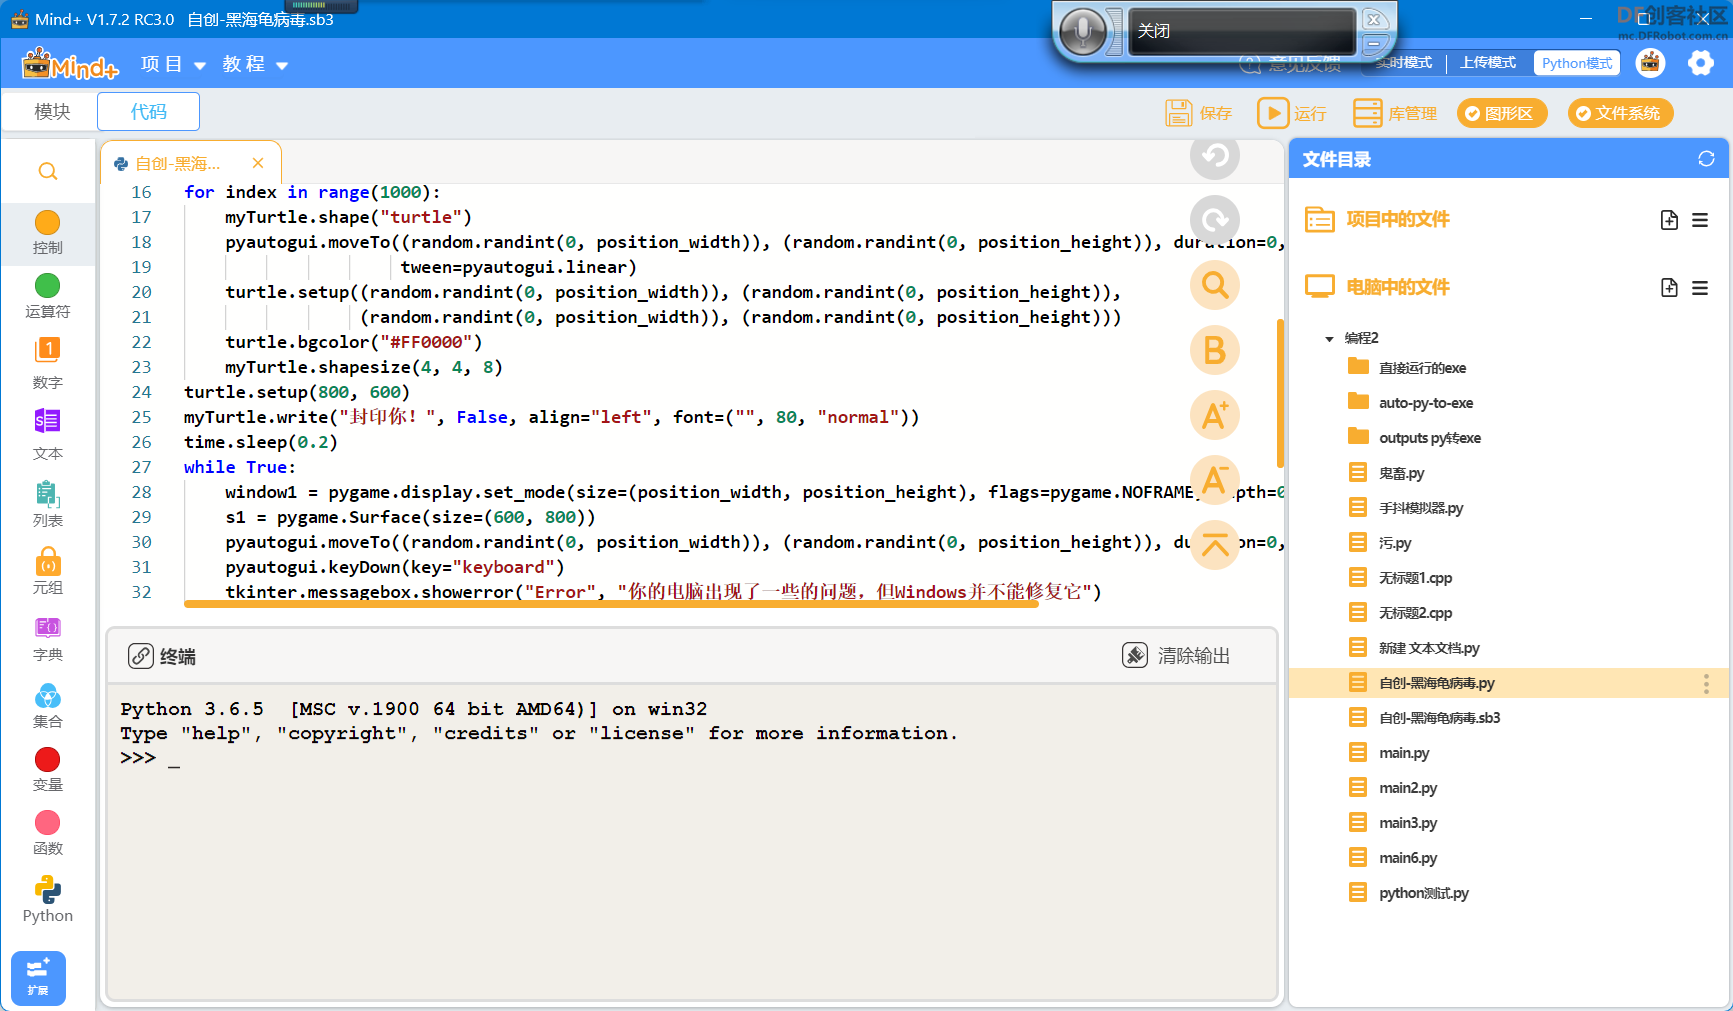Open the 项目 project dropdown menu
Screen dimensions: 1733x1011
click(x=173, y=64)
